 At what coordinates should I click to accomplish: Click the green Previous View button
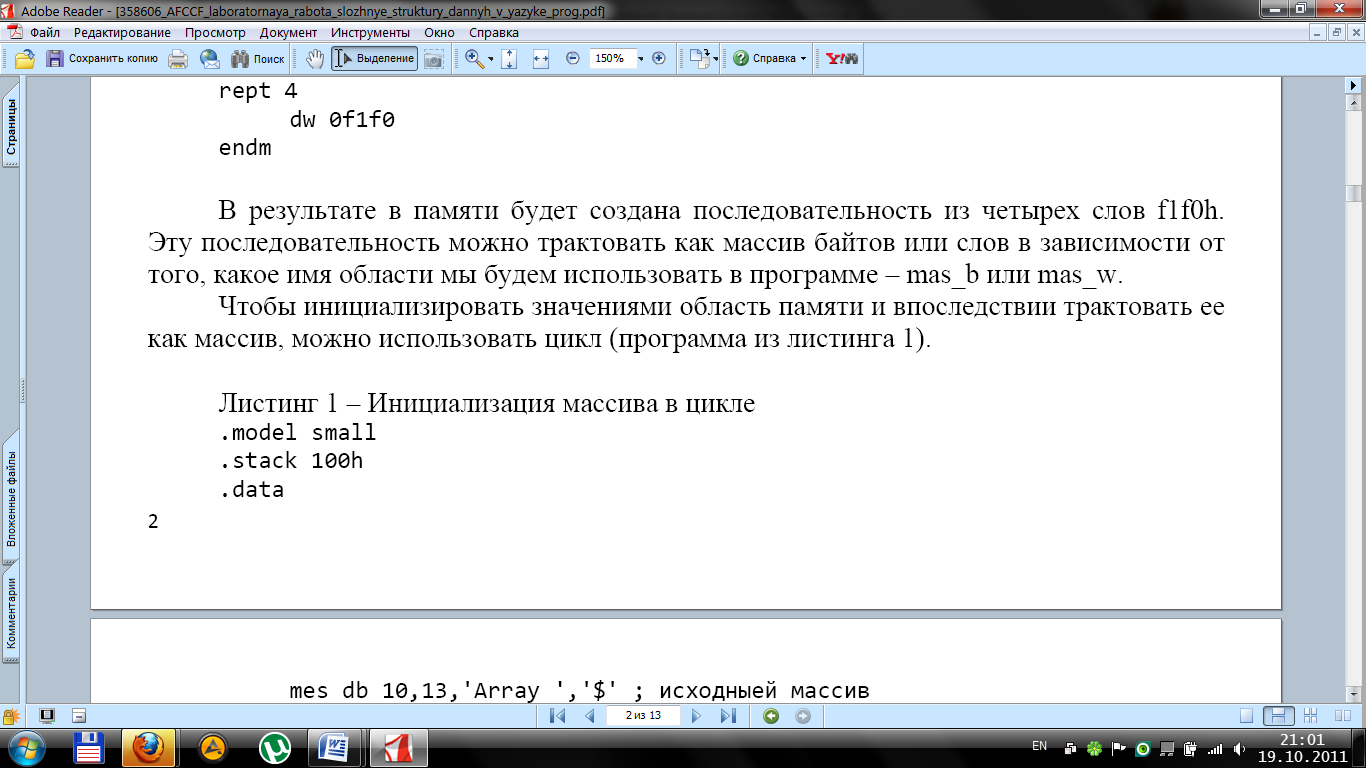[x=771, y=716]
